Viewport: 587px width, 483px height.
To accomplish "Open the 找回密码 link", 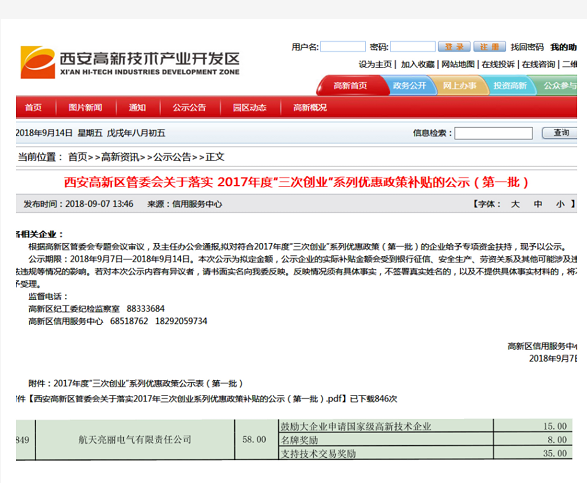I will [527, 47].
